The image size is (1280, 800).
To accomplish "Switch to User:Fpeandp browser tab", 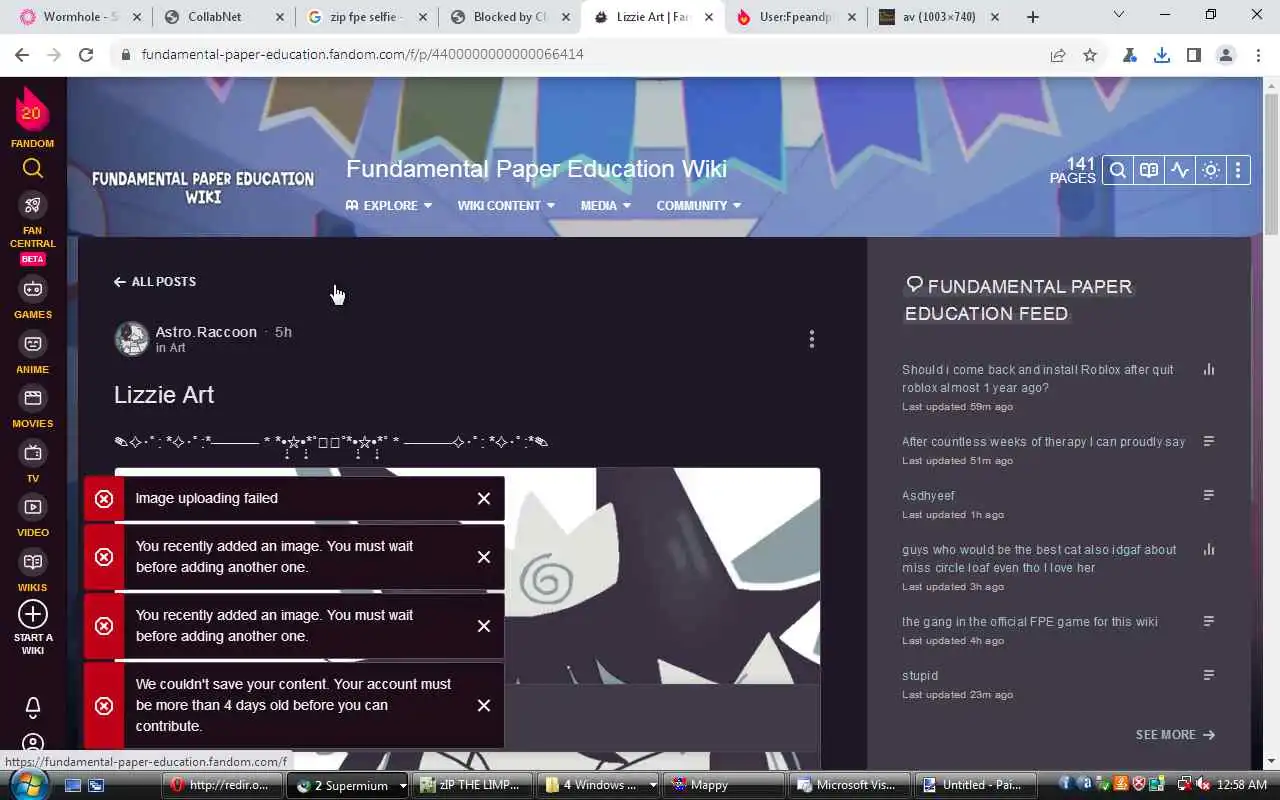I will click(797, 17).
